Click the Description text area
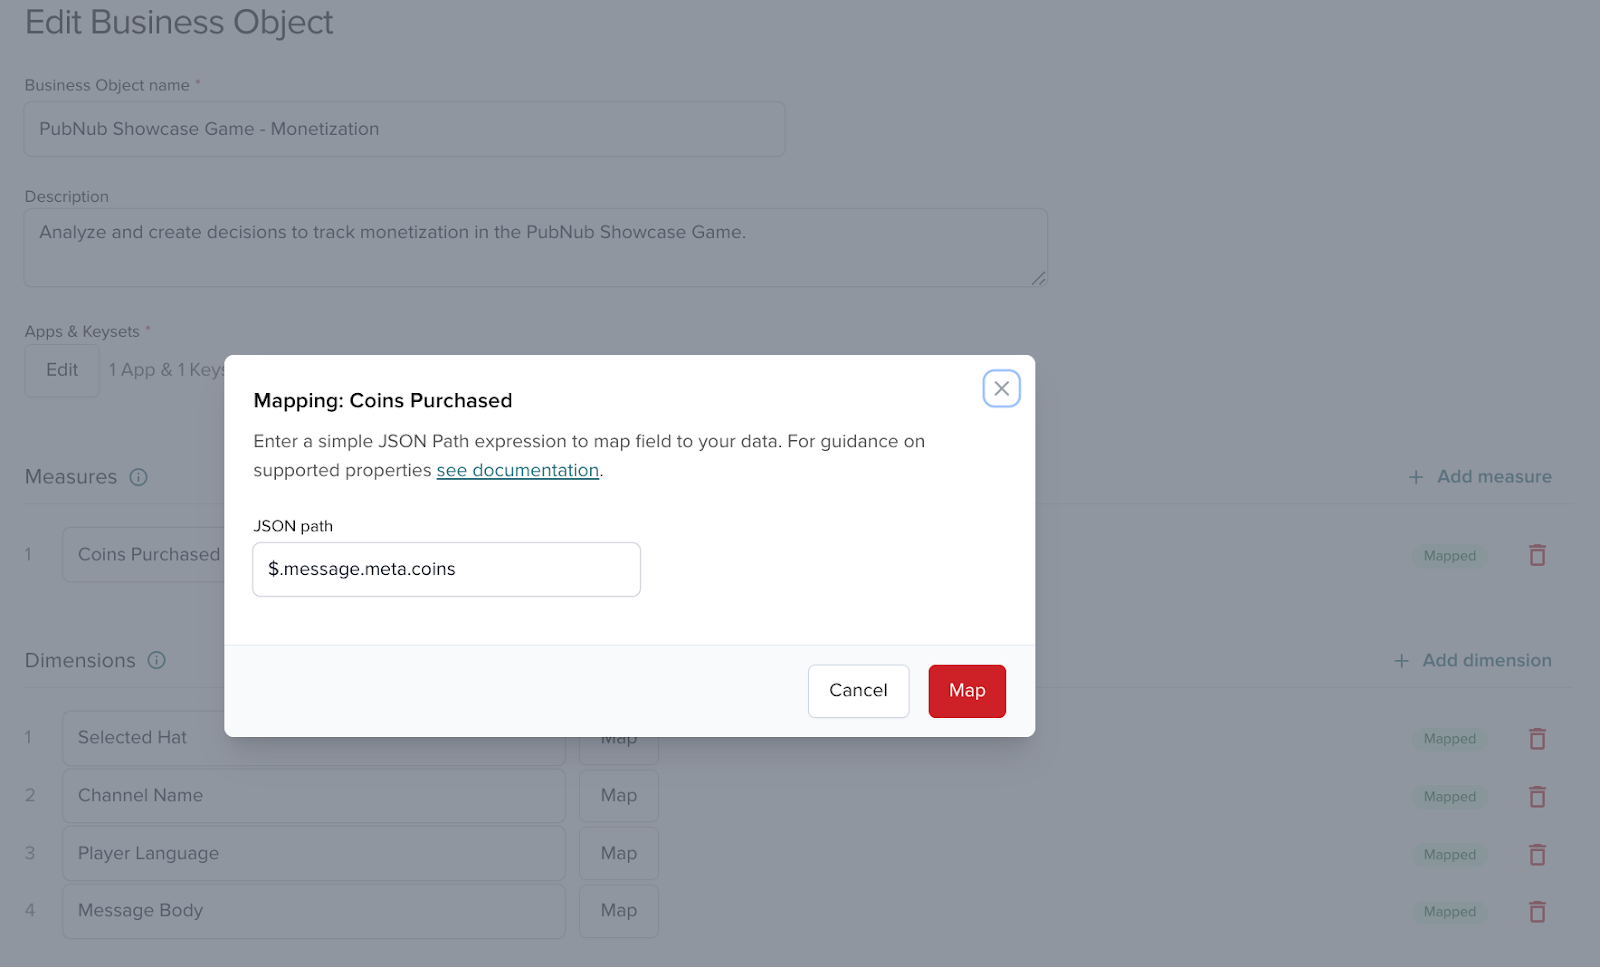This screenshot has height=967, width=1600. pyautogui.click(x=535, y=247)
